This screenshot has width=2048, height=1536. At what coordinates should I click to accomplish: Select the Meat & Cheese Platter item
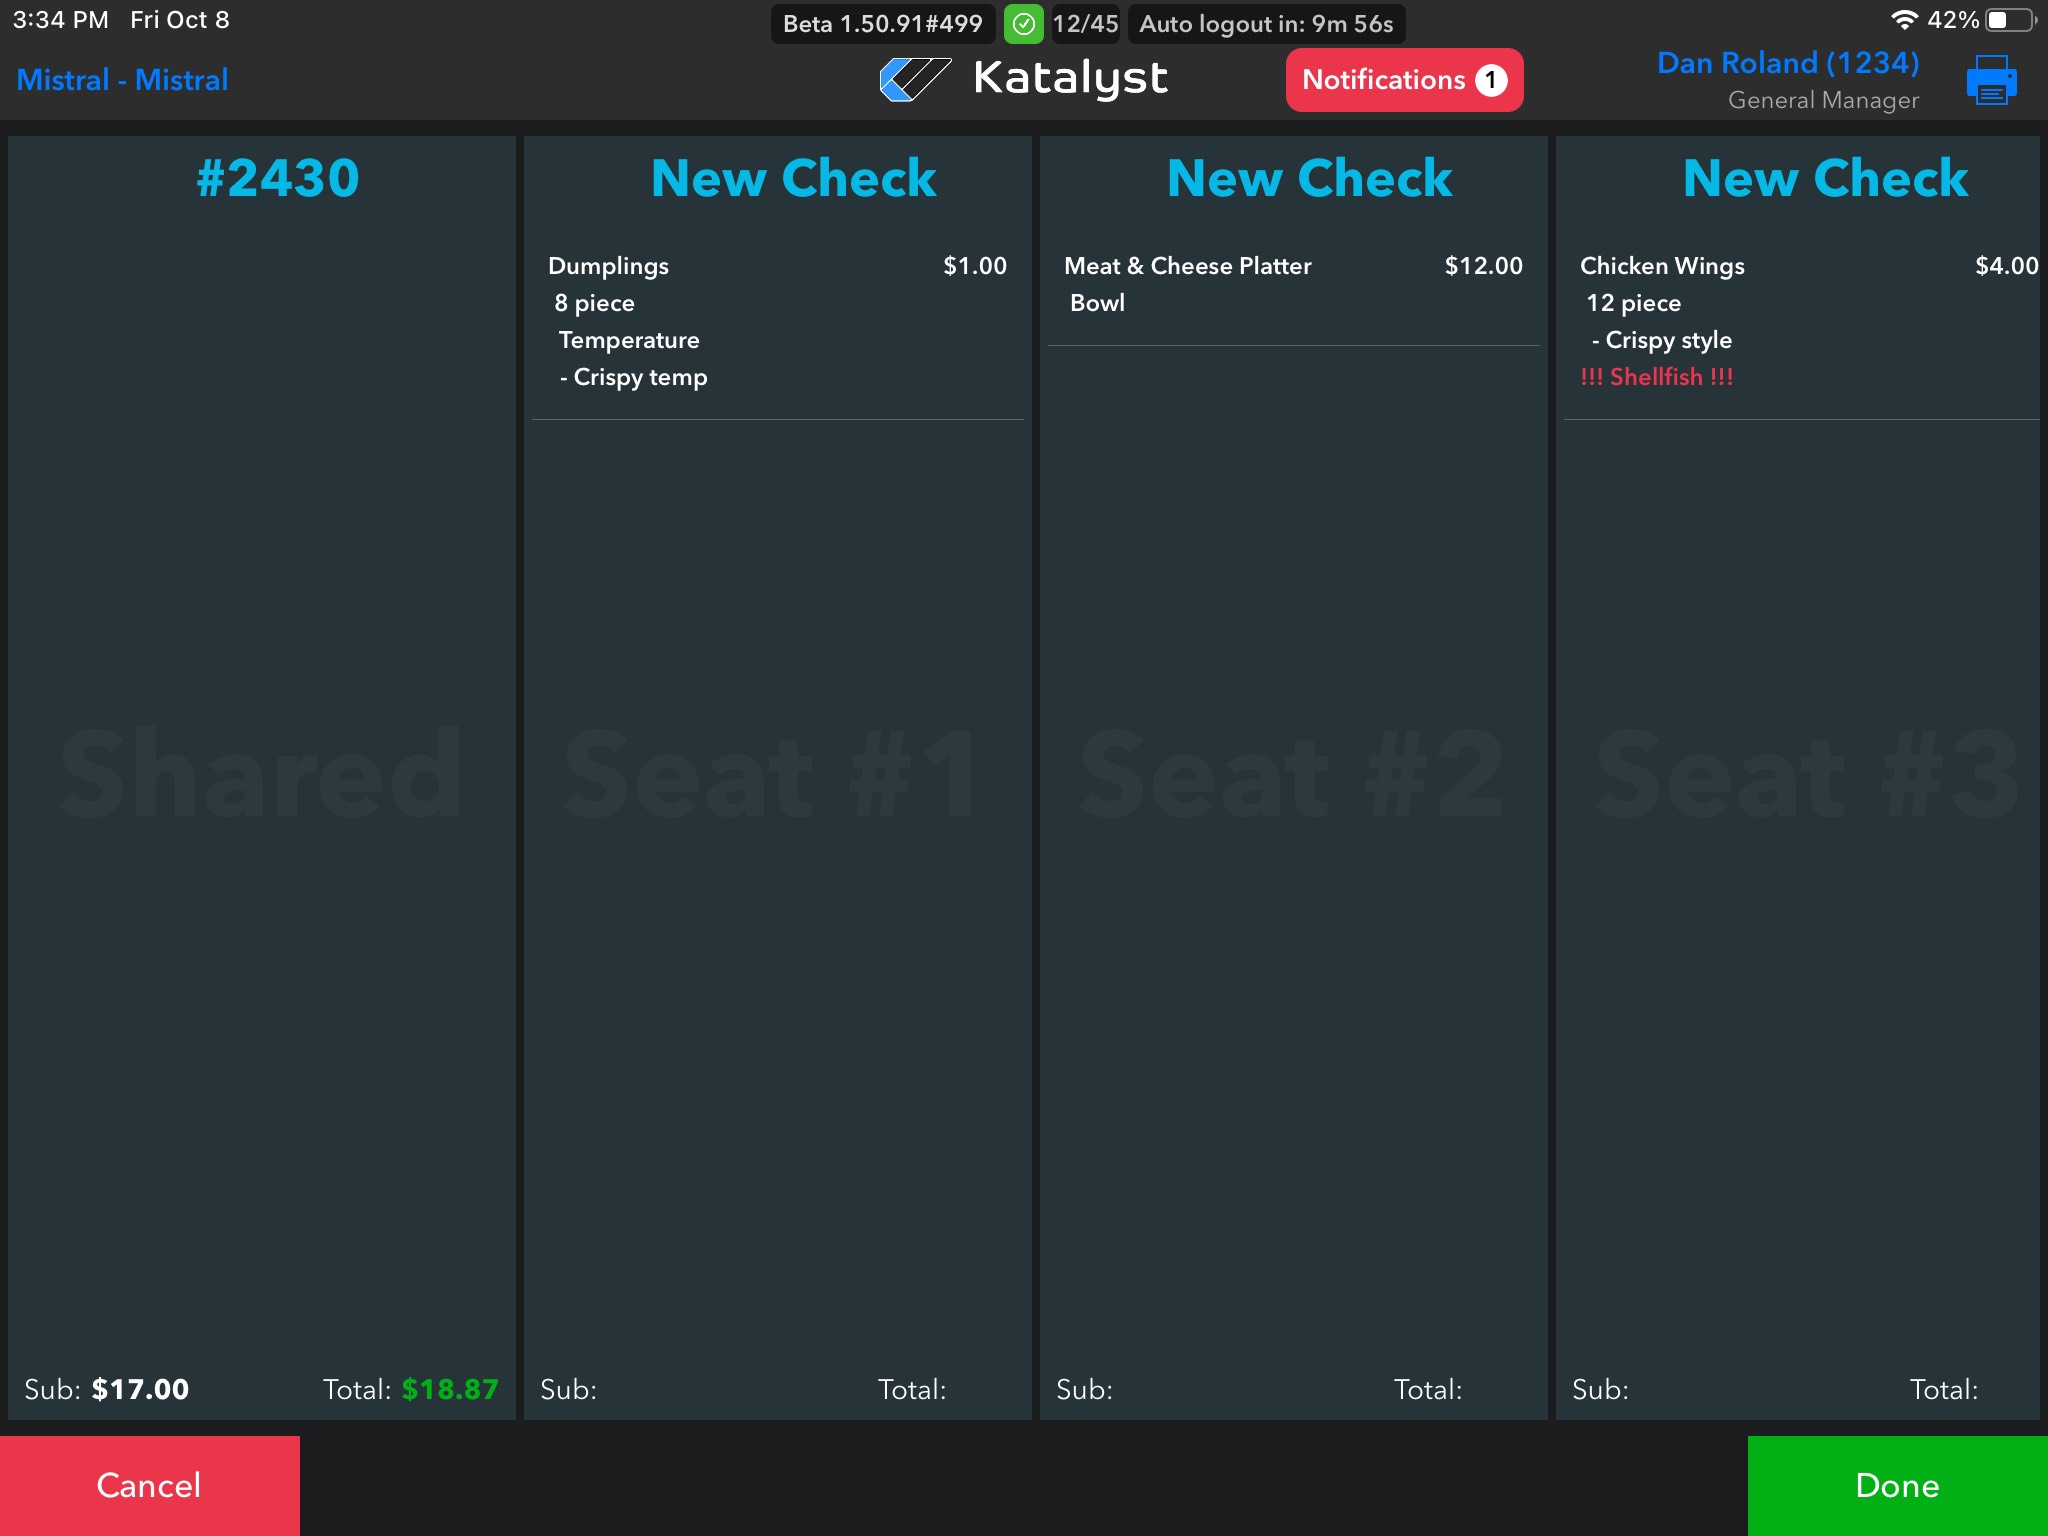[x=1187, y=266]
